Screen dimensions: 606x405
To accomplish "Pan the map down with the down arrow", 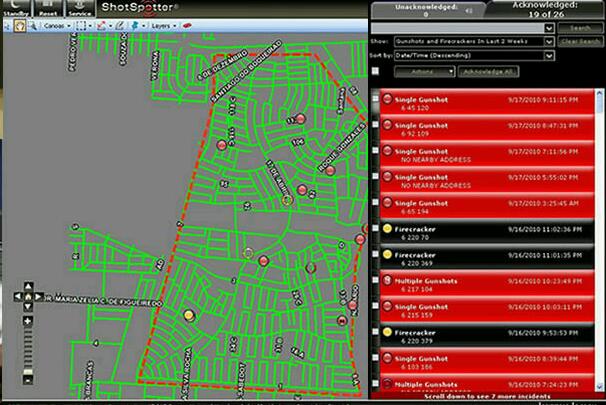I will [28, 307].
